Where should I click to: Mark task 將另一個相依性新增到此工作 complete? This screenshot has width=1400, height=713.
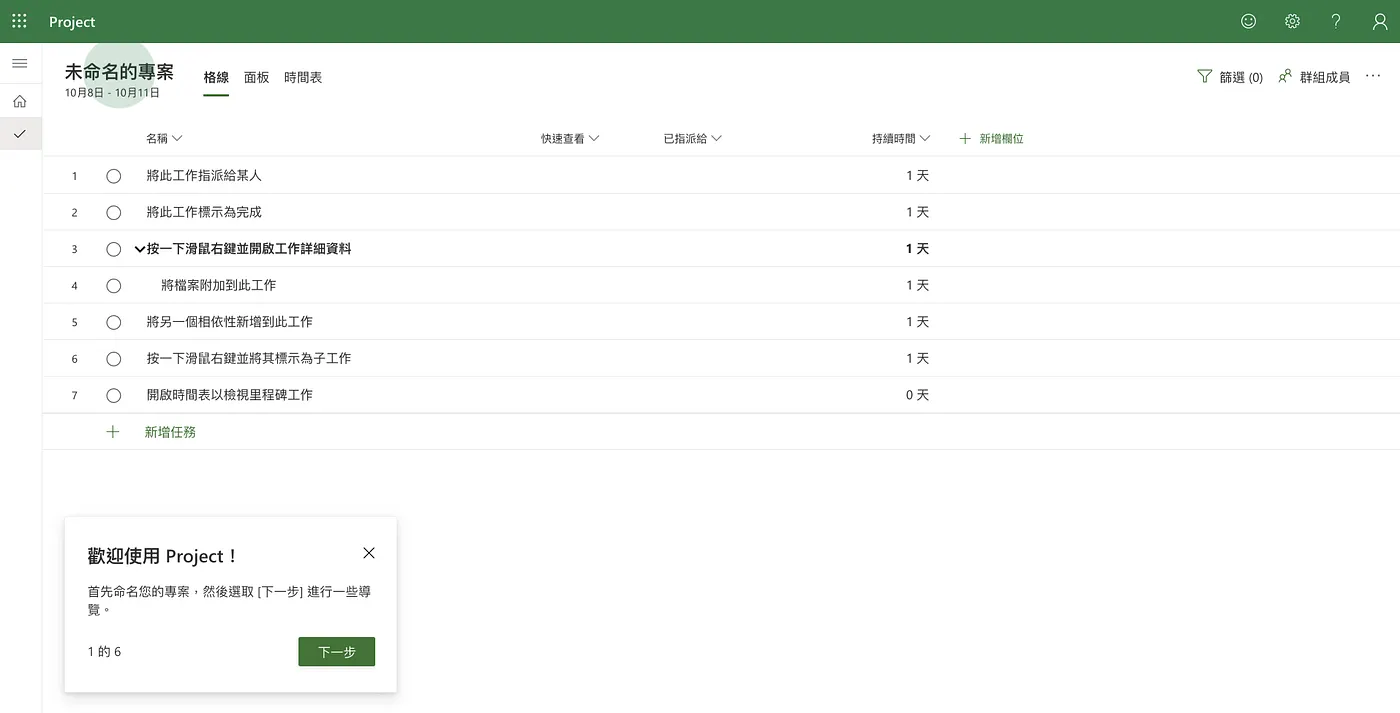(x=113, y=322)
